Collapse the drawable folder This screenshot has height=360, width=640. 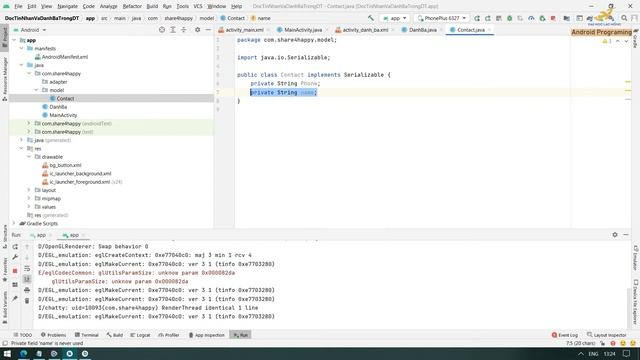coord(29,157)
